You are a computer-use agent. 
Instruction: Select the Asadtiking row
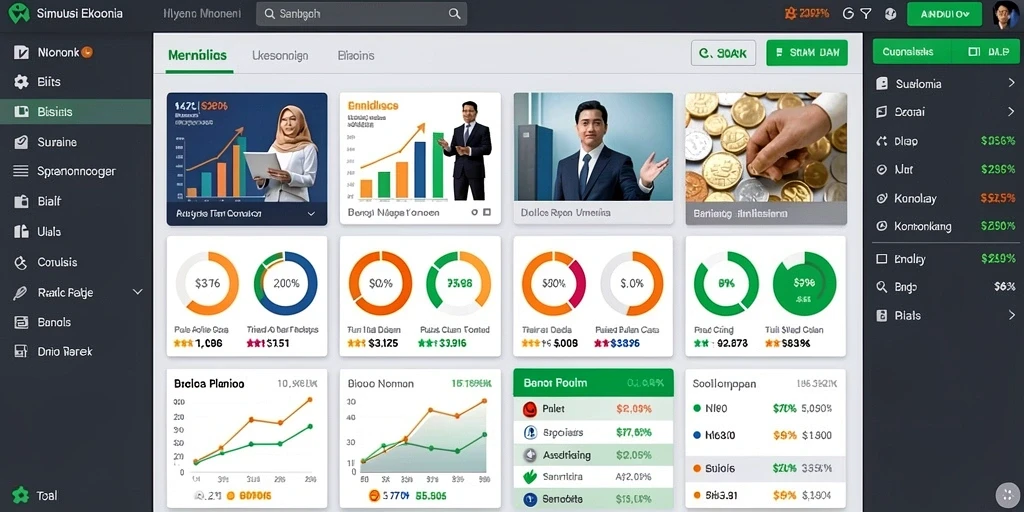click(593, 455)
